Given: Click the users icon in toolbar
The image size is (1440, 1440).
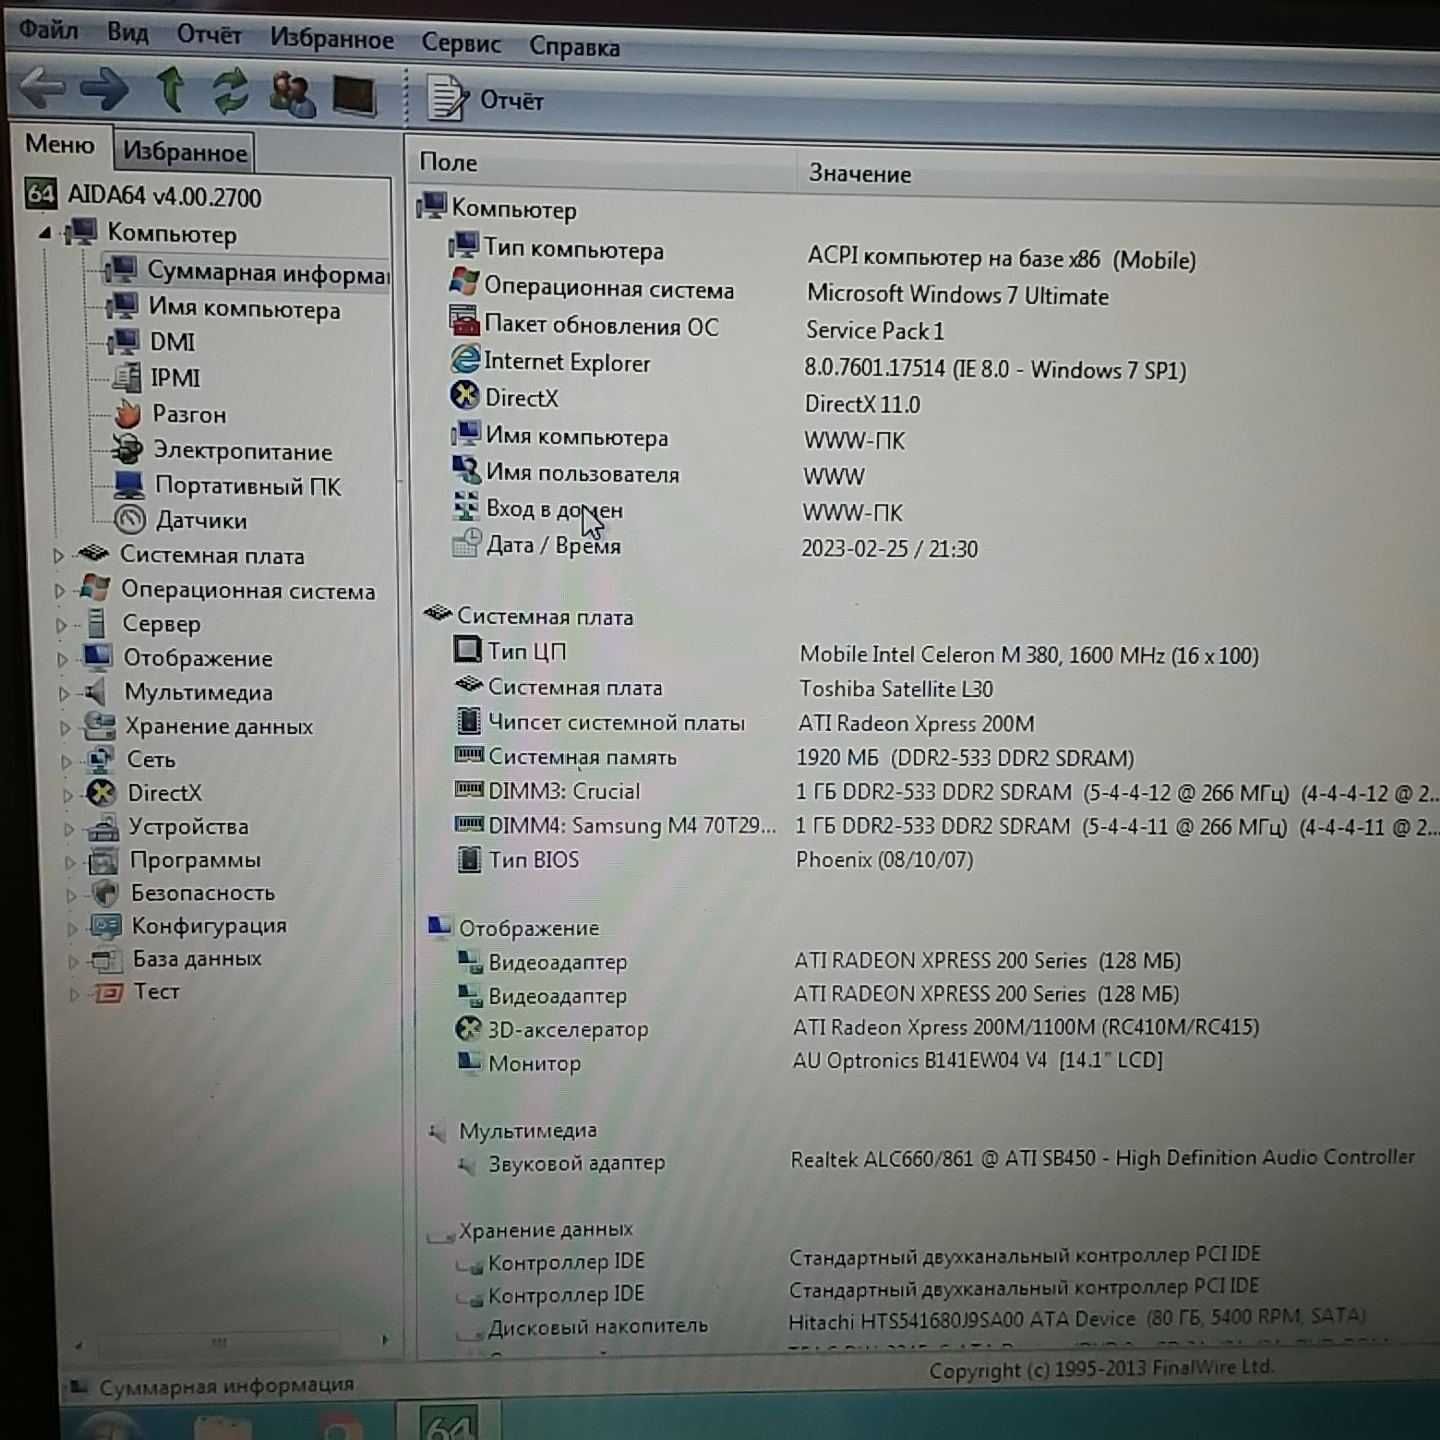Looking at the screenshot, I should [292, 93].
